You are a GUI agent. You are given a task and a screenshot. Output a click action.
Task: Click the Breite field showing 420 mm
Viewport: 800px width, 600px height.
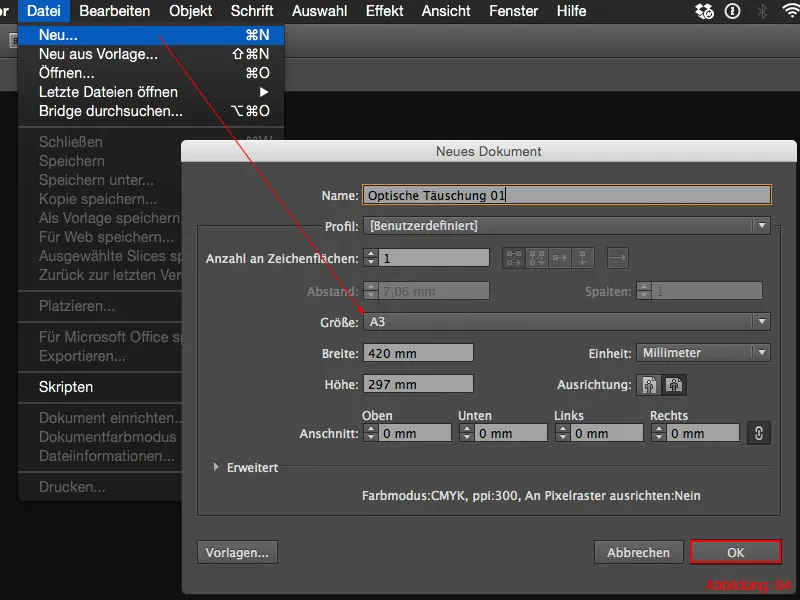point(418,353)
